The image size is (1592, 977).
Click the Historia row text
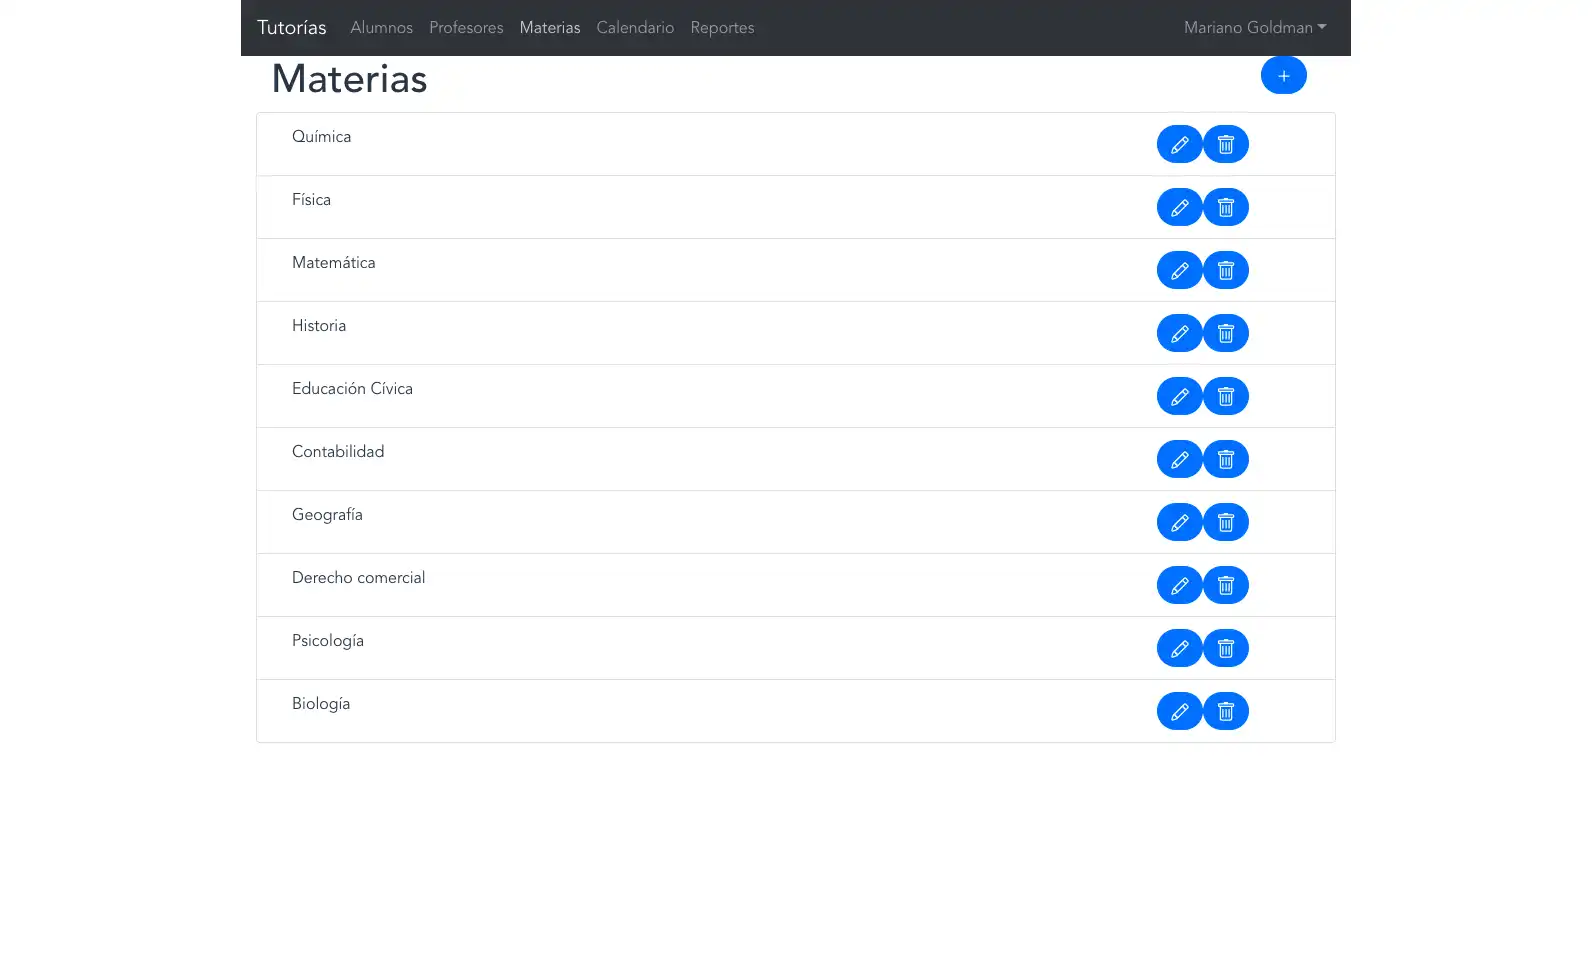319,326
